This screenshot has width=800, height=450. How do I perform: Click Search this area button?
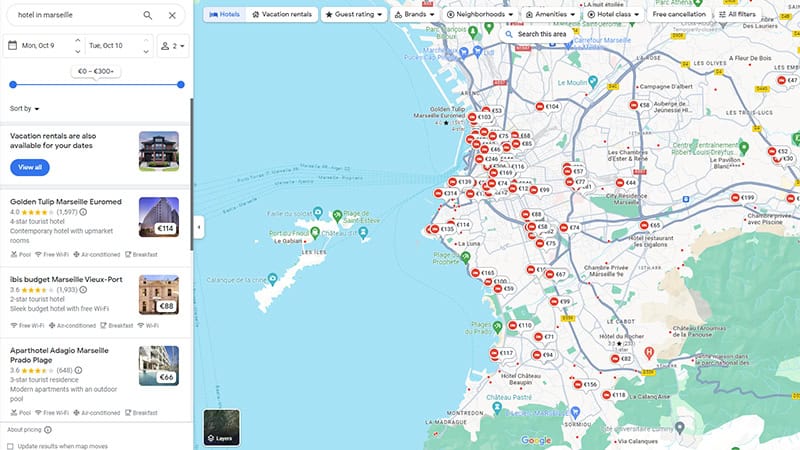coord(536,34)
